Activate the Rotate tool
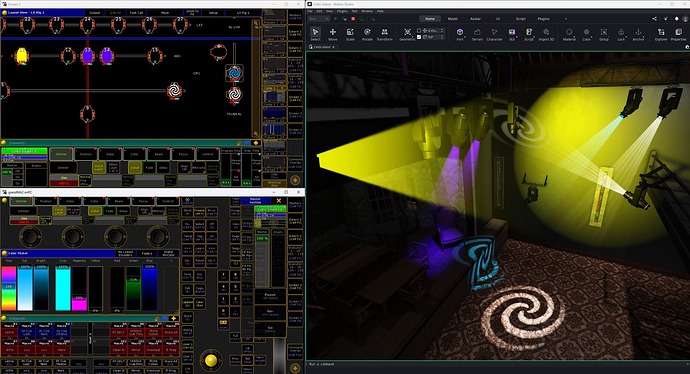690x374 pixels. 367,33
